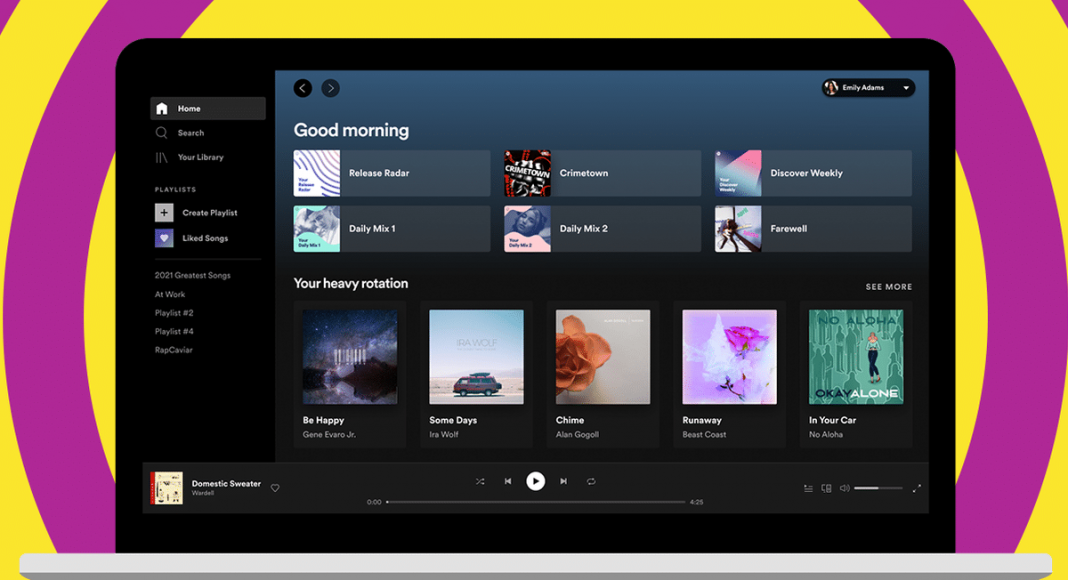
Task: Open Playlist #2 in sidebar
Action: tap(174, 313)
